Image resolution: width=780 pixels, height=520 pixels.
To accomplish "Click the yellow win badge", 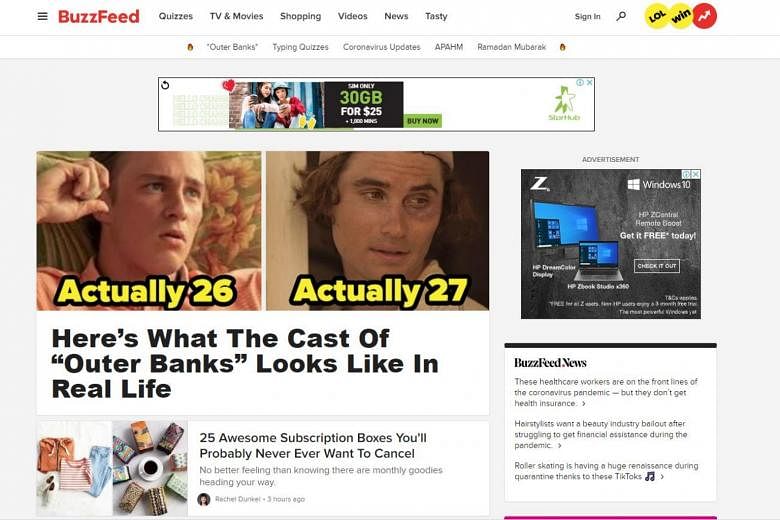I will point(681,16).
